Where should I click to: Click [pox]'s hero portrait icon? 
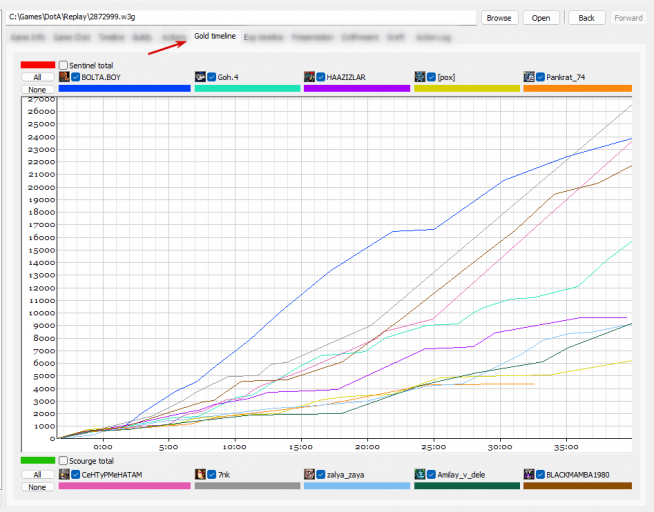pyautogui.click(x=420, y=77)
